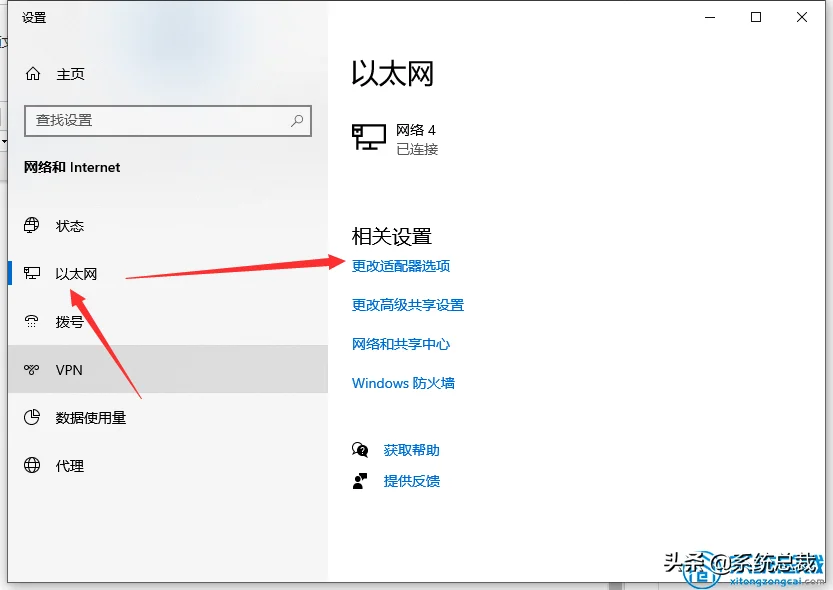The height and width of the screenshot is (590, 833).
Task: Click the help bubble icon beside 获取帮助
Action: click(x=360, y=450)
